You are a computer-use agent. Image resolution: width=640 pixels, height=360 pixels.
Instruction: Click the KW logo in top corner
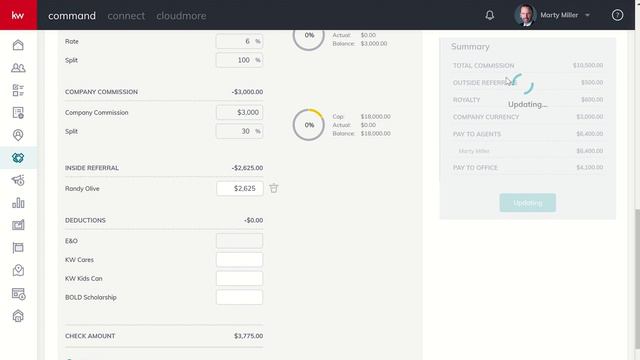18,15
